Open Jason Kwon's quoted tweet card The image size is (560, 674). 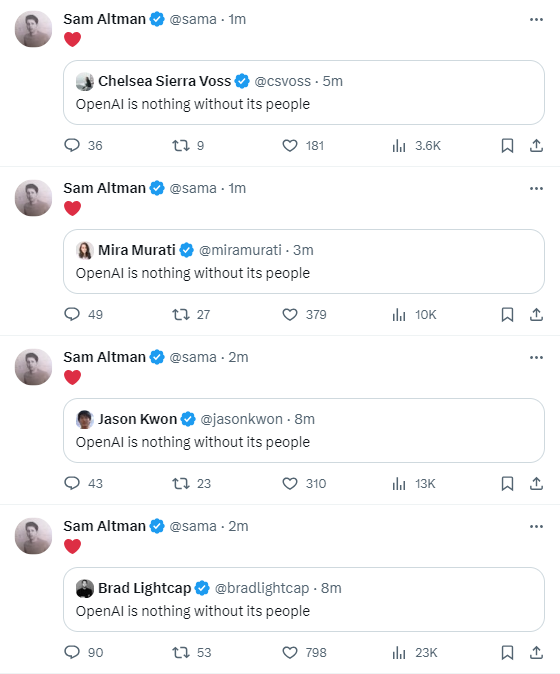click(x=304, y=430)
